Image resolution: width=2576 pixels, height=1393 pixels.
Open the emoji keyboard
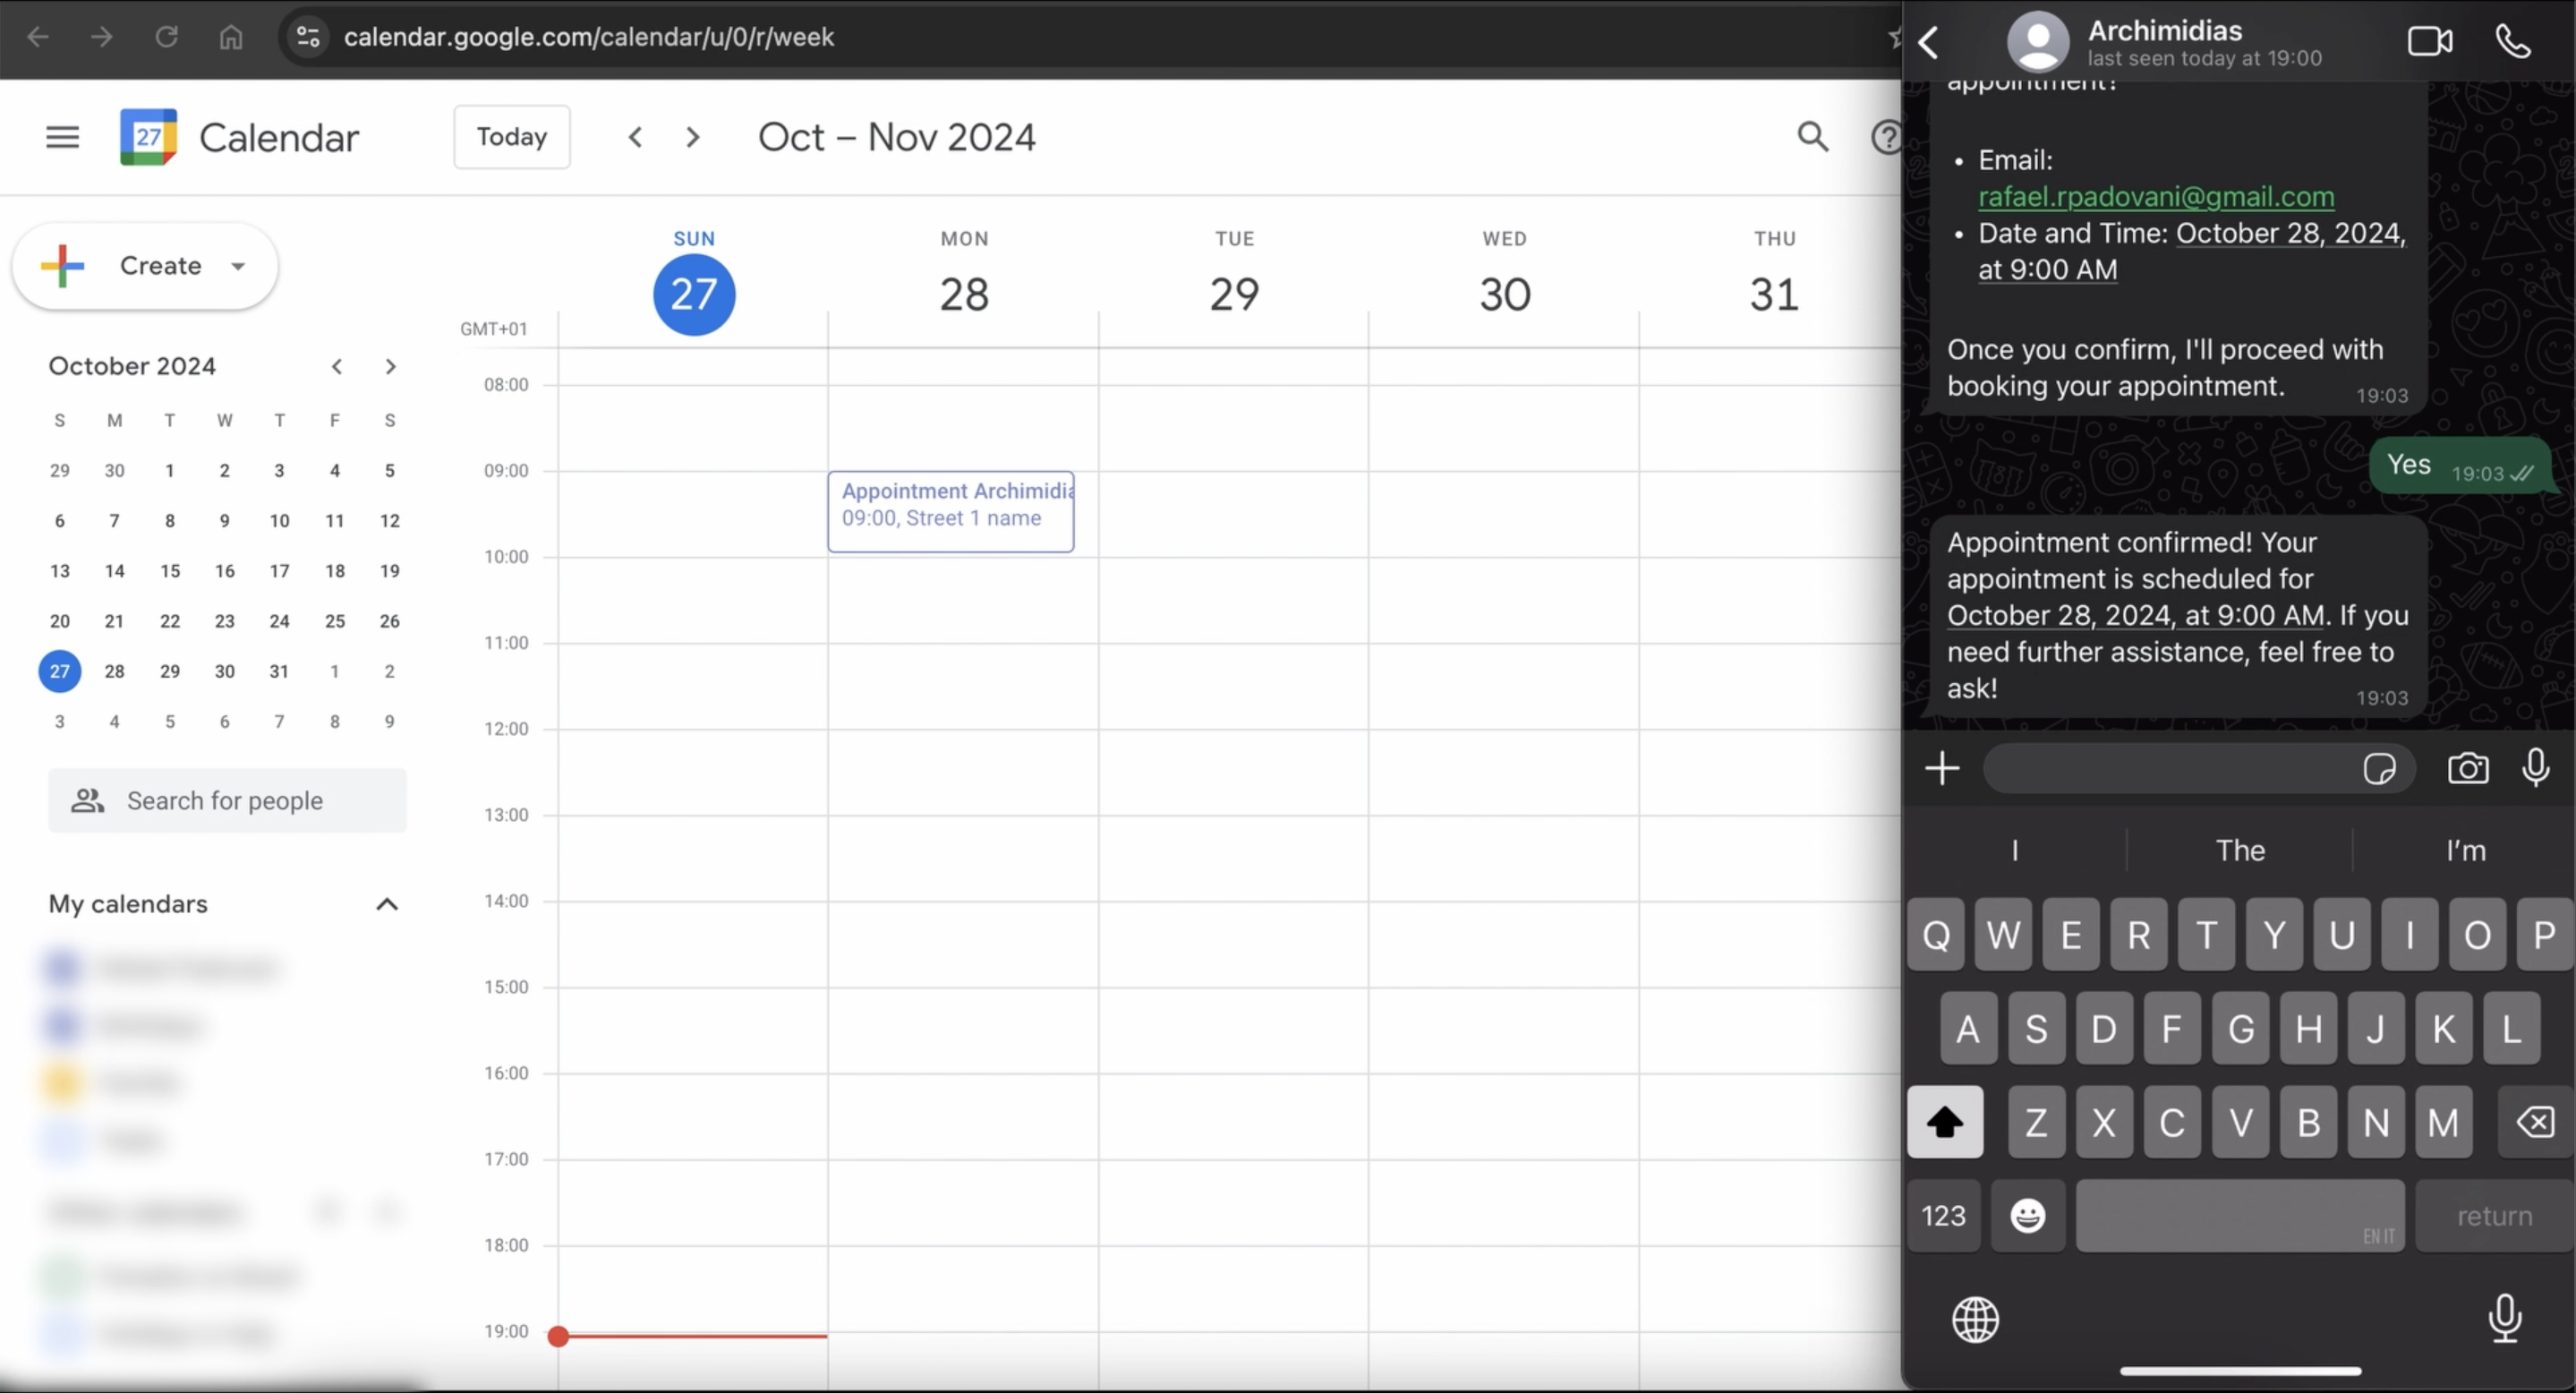[2028, 1216]
